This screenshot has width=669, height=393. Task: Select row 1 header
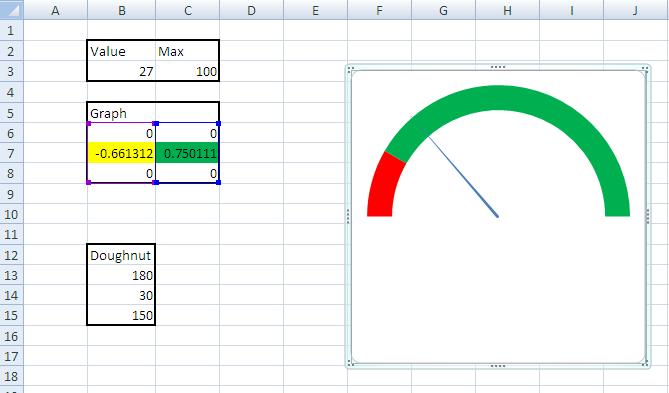point(12,31)
